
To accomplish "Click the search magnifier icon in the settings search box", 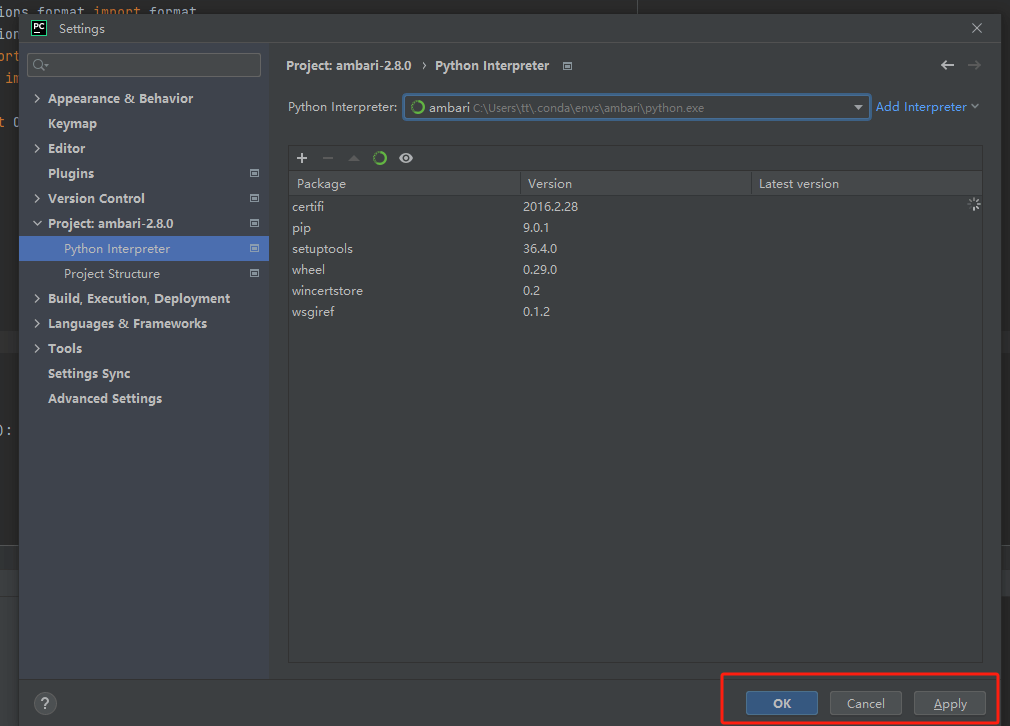I will click(40, 64).
